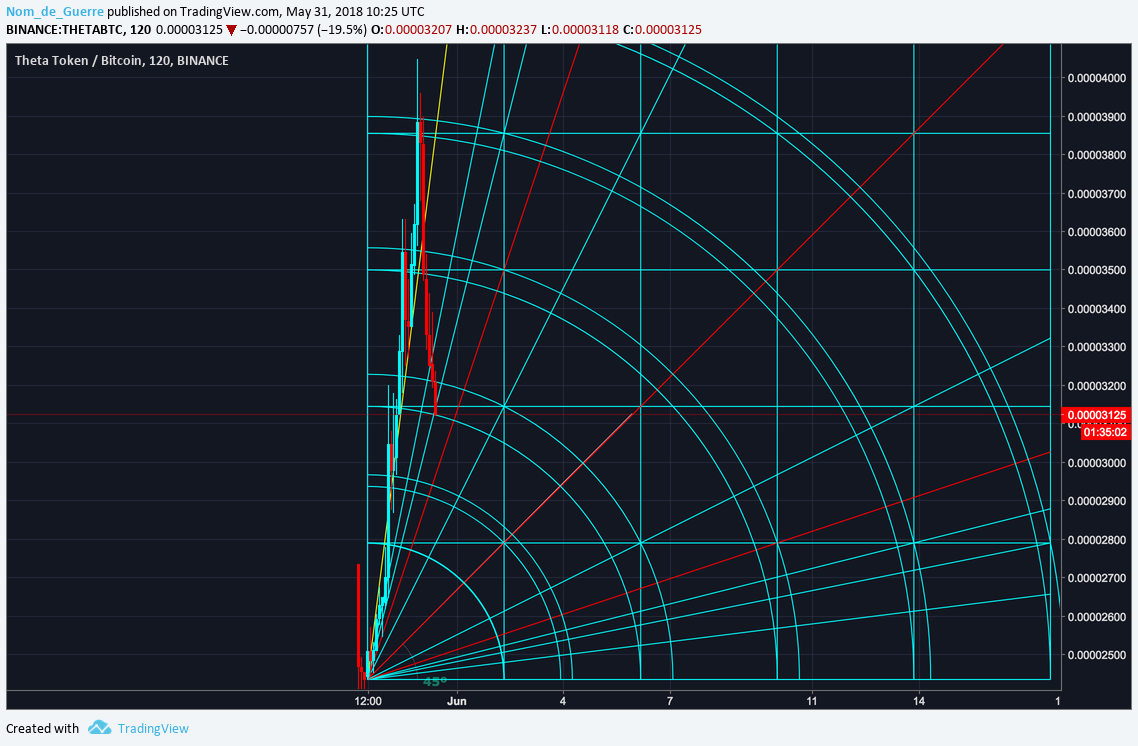Click the 'May 31, 2018 10:25 UTC' publish date
The image size is (1138, 746).
click(356, 12)
